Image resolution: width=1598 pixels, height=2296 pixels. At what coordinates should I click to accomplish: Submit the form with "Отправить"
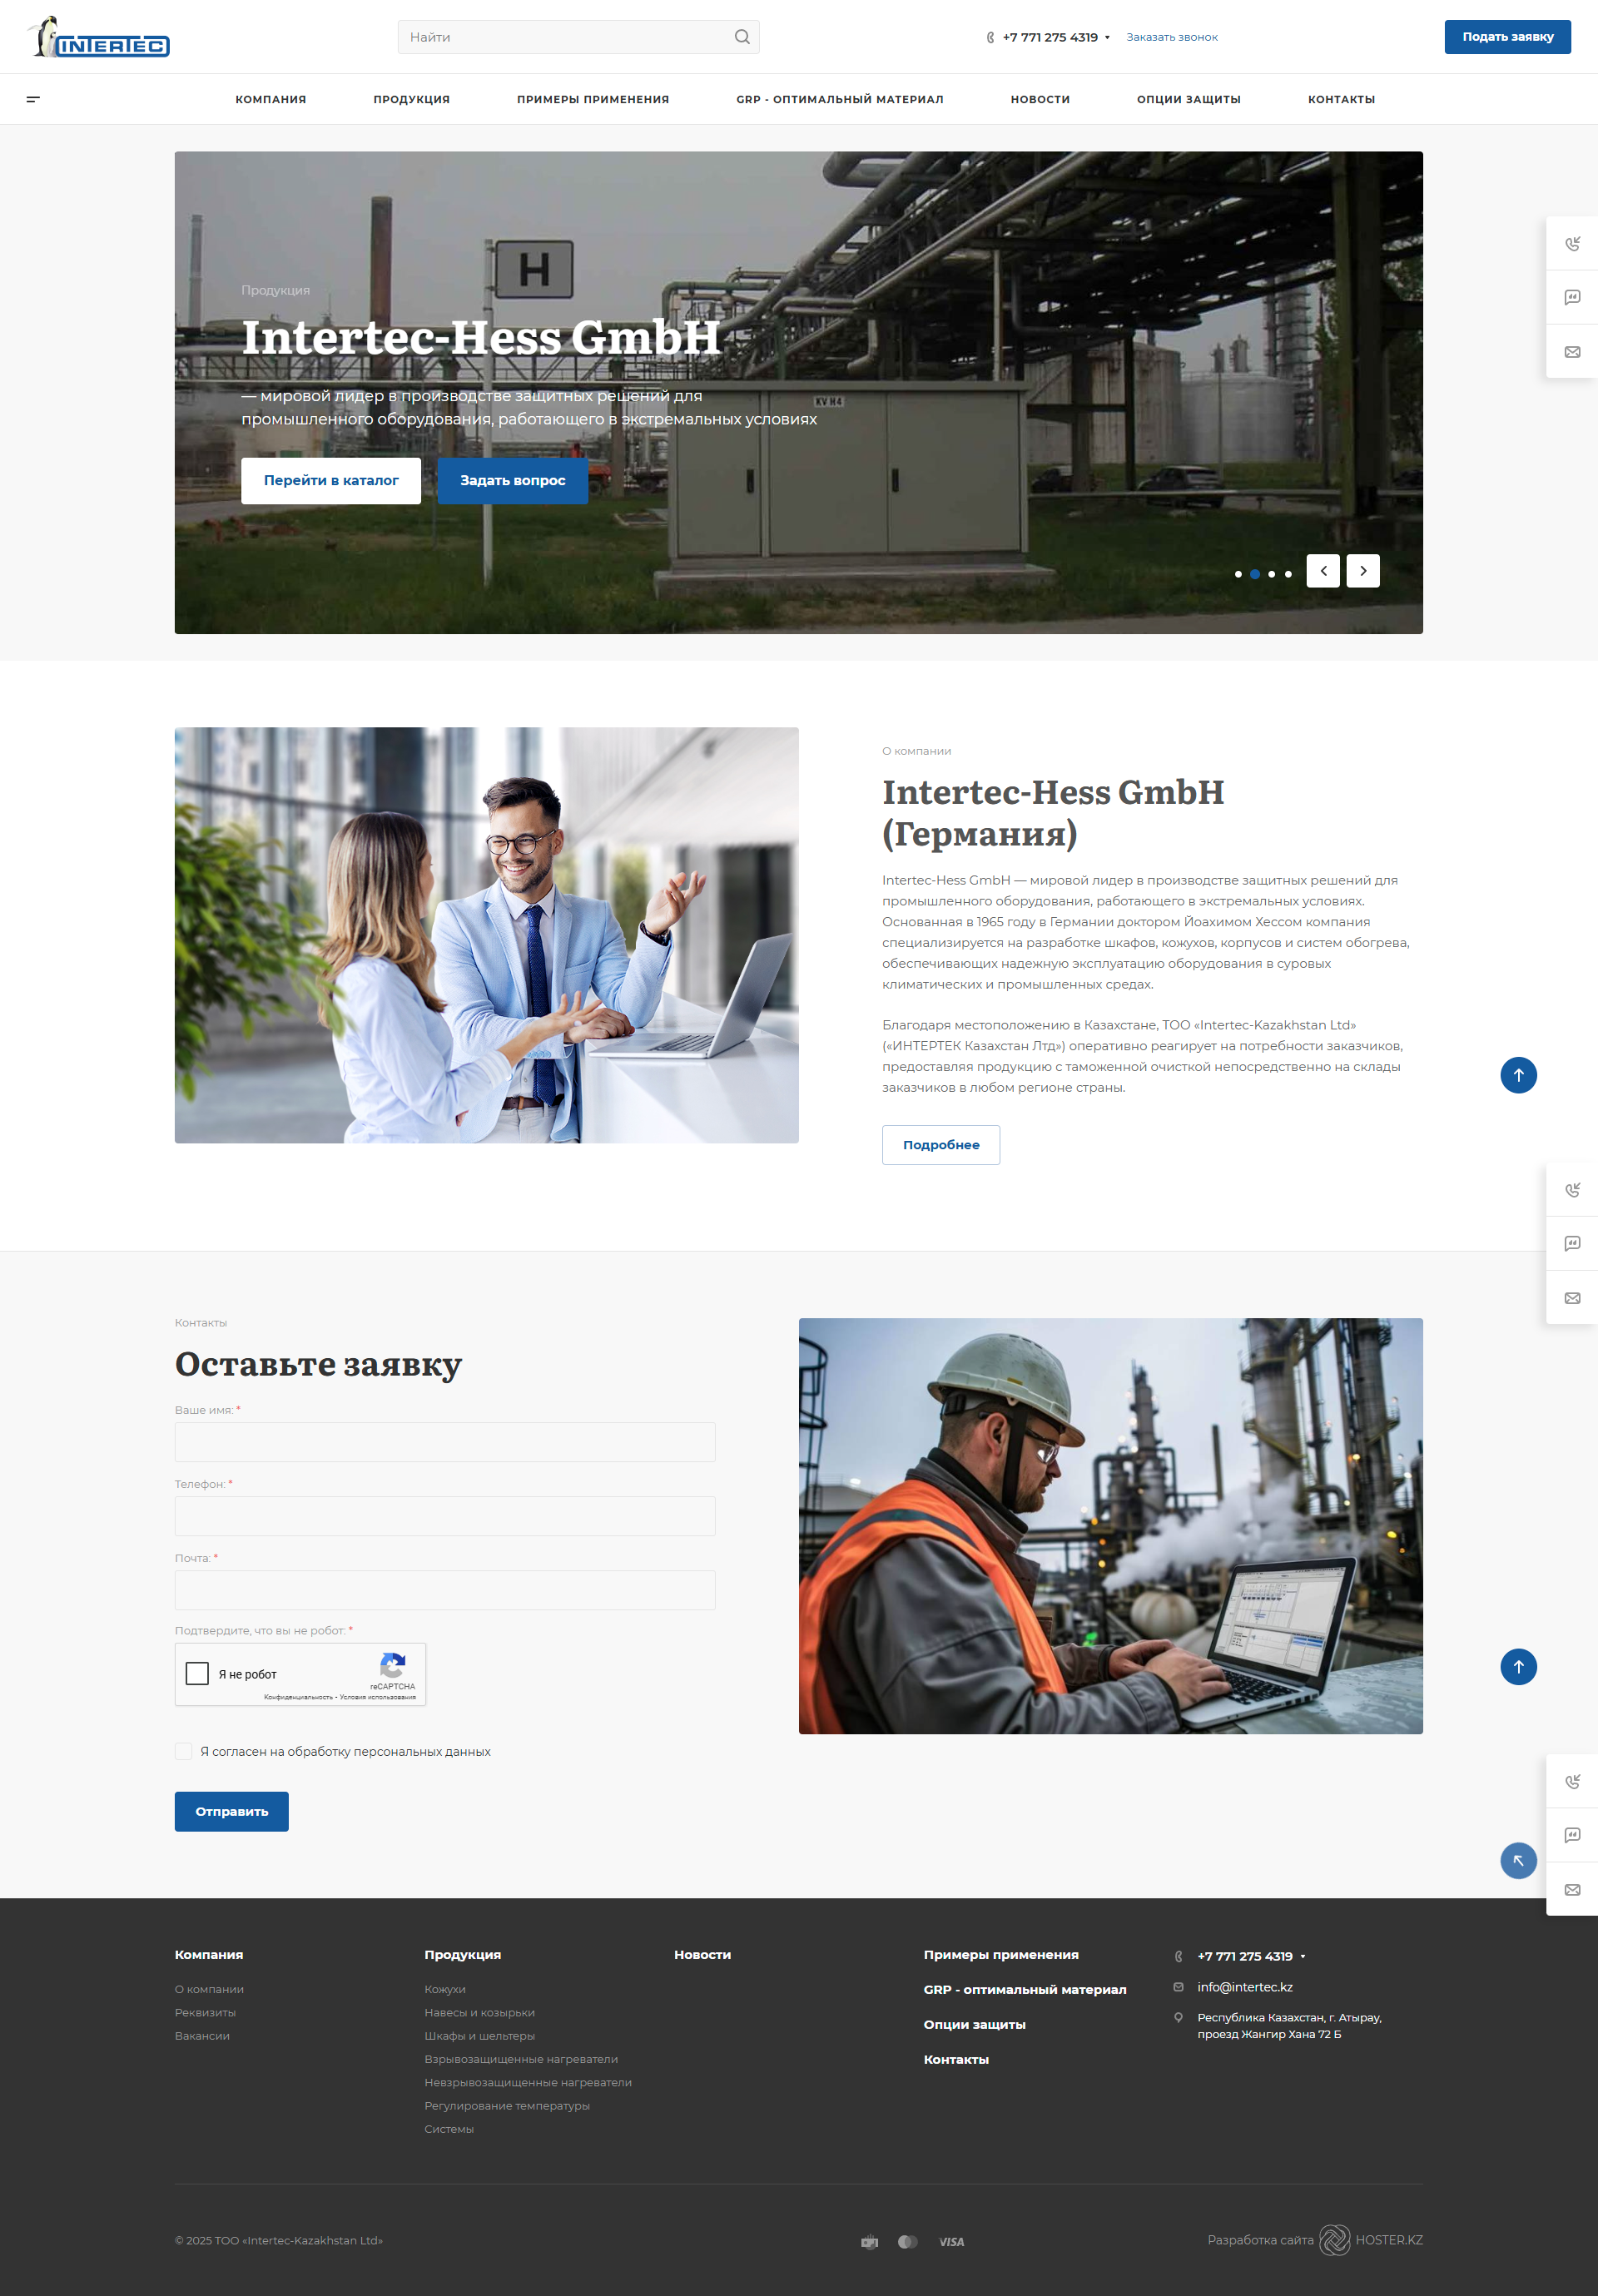coord(232,1812)
